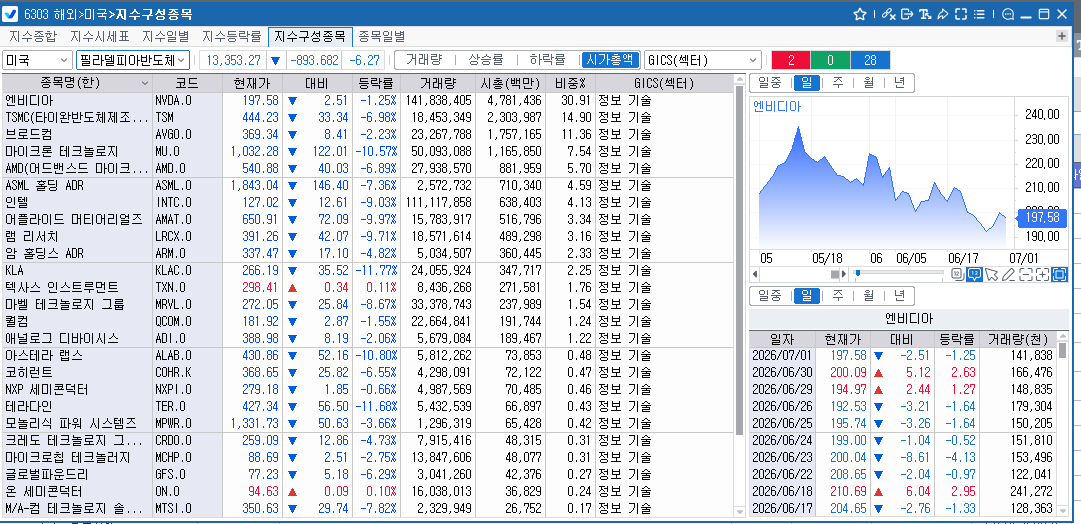
Task: Select 주 period above the chart
Action: [838, 83]
